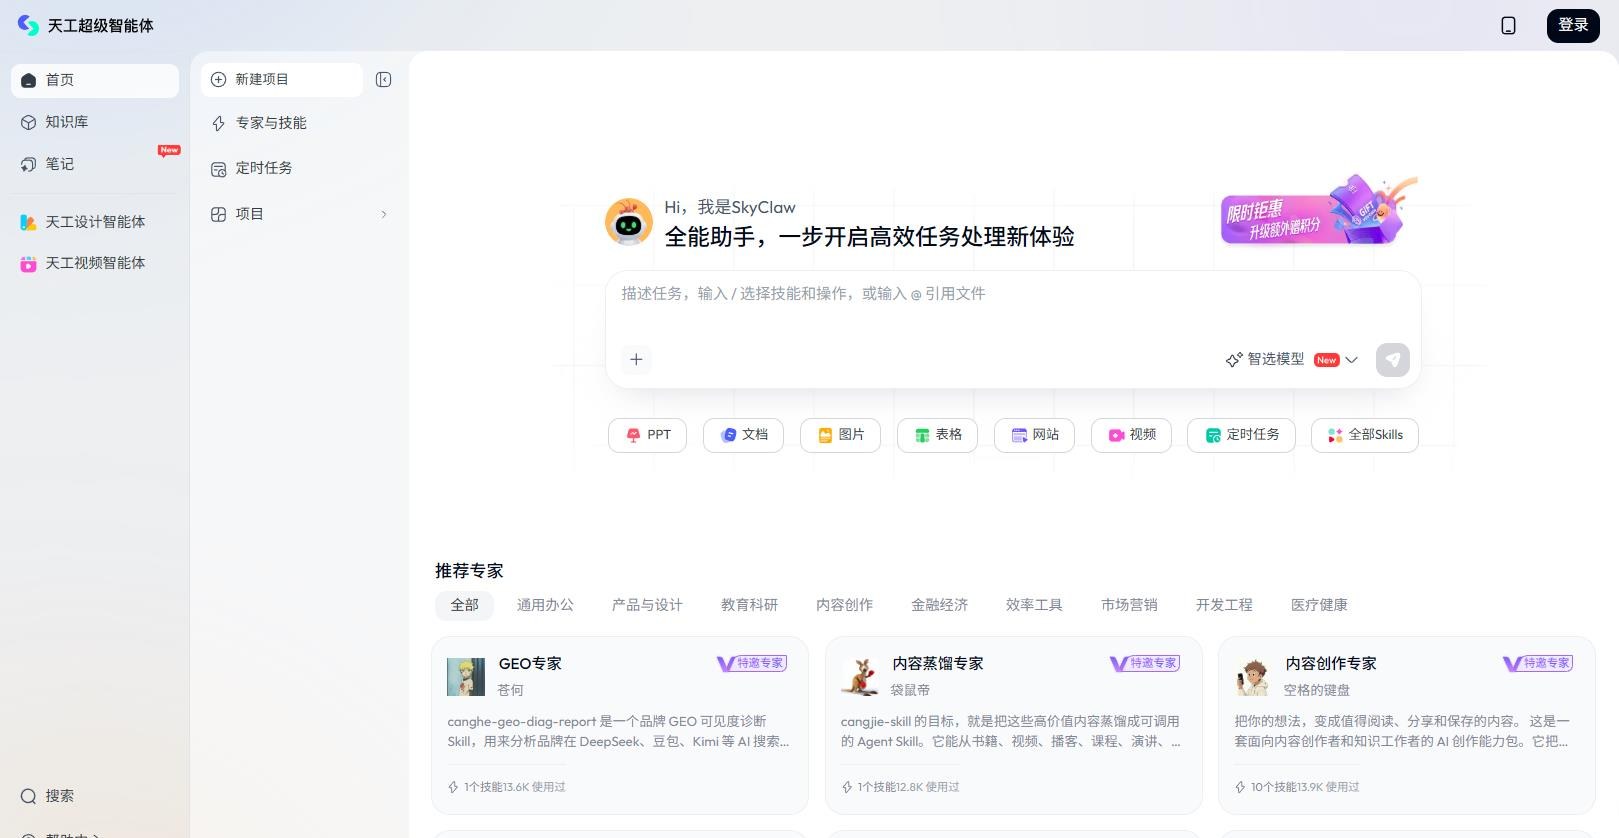Open 天工视频智能体 link
The image size is (1619, 838).
(x=95, y=263)
